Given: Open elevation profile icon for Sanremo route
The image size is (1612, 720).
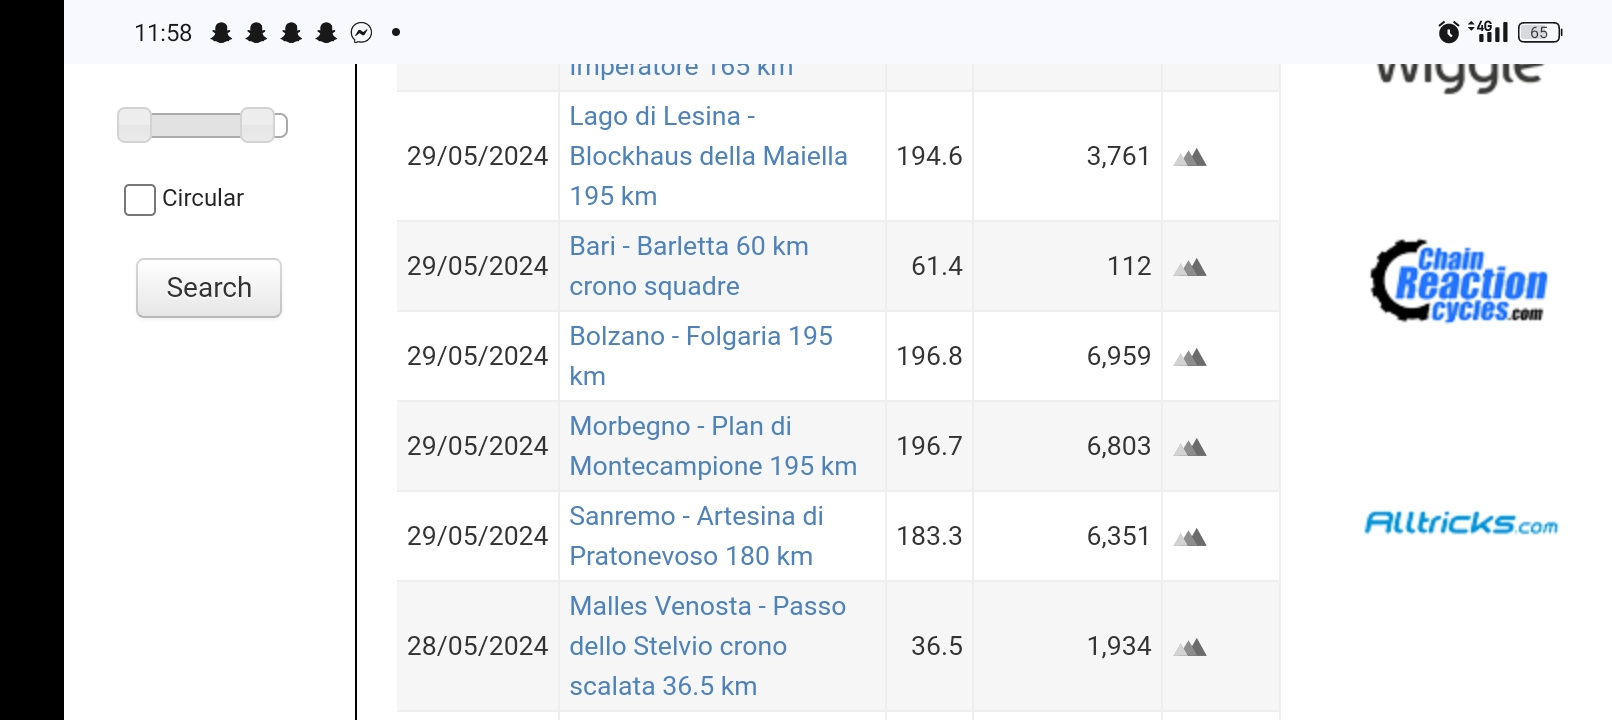Looking at the screenshot, I should [1190, 537].
